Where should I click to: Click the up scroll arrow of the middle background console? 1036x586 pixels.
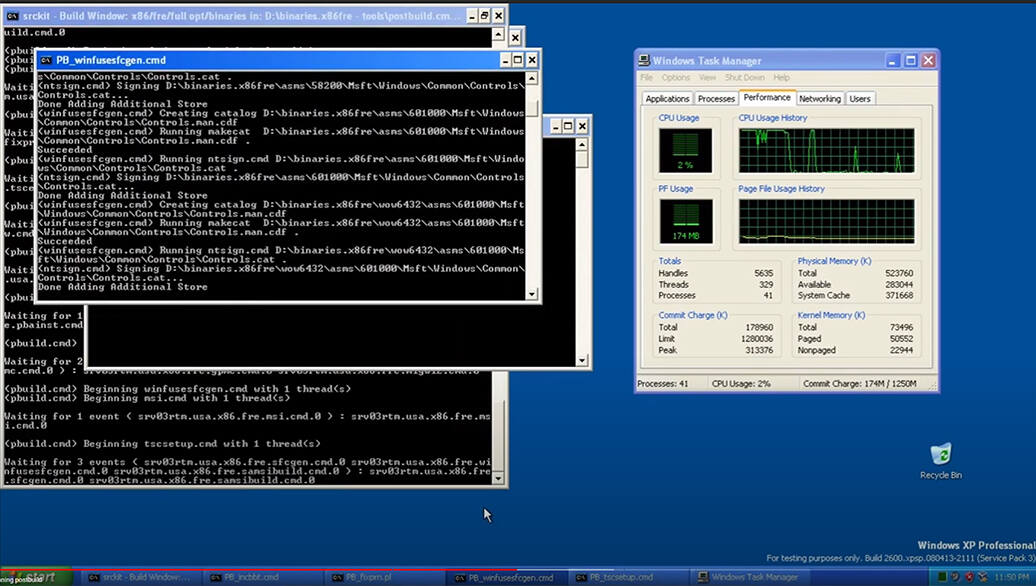[x=582, y=145]
